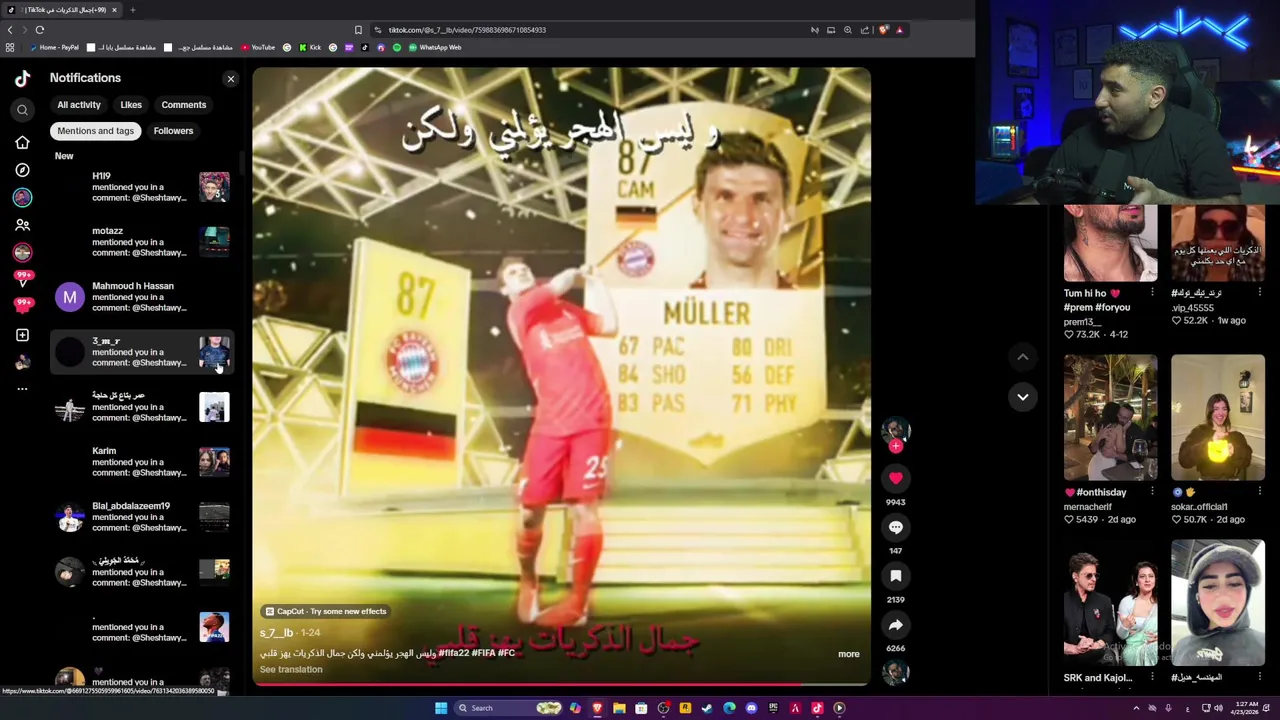The height and width of the screenshot is (720, 1280).
Task: Select the Followers notifications filter
Action: click(173, 131)
